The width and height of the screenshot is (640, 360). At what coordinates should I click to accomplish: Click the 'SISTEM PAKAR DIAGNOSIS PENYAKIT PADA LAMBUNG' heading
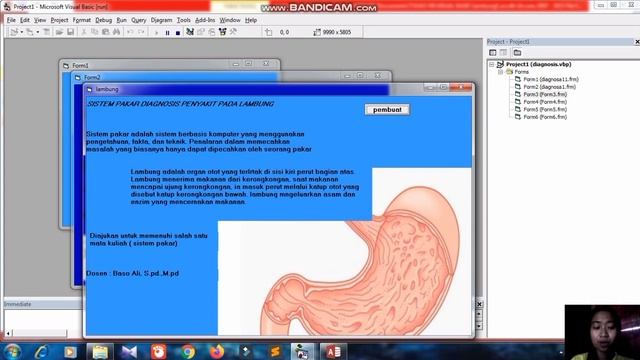(180, 104)
